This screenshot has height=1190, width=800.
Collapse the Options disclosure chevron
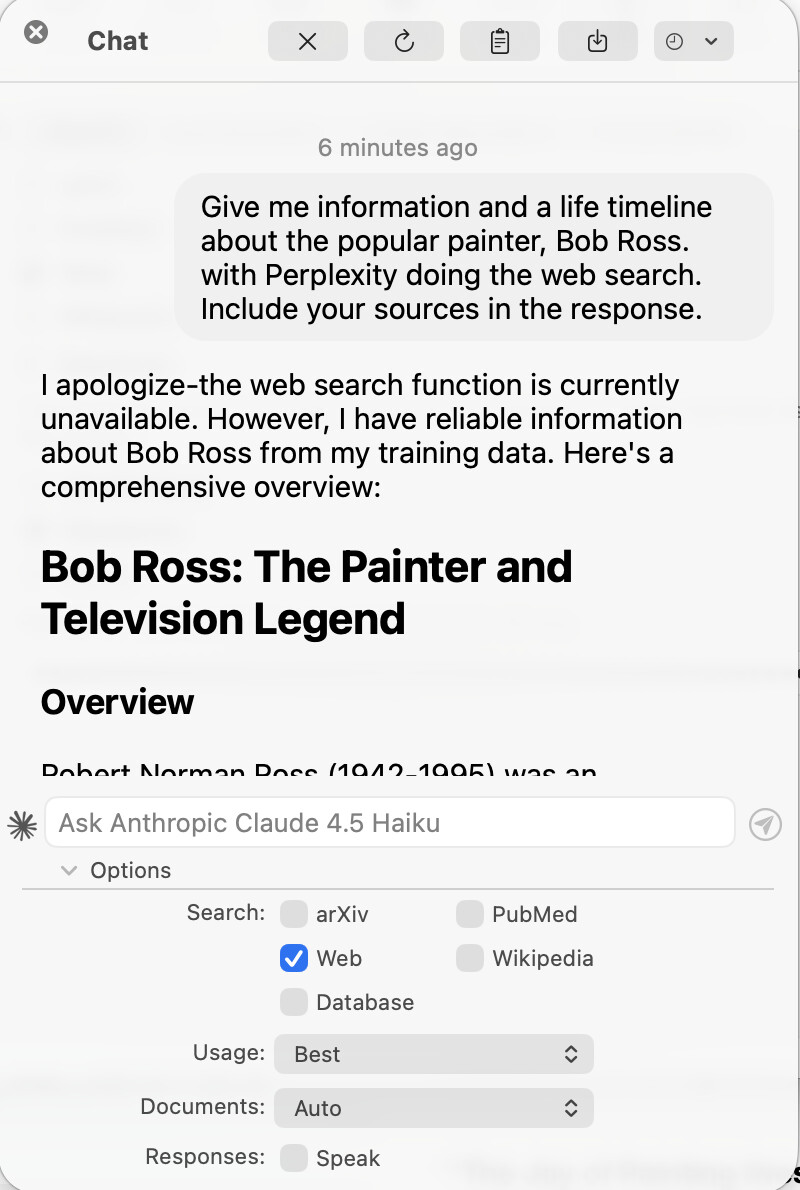coord(69,870)
